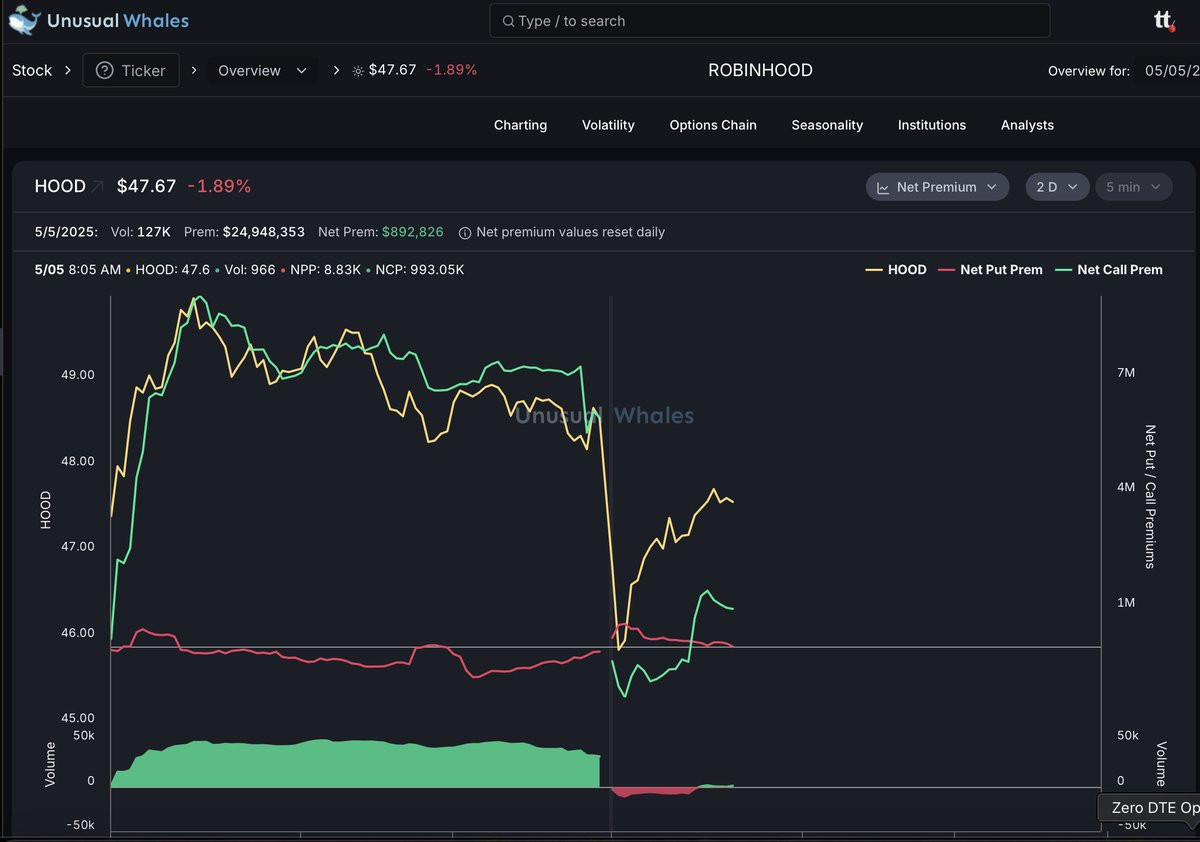
Task: Toggle the HOOD legend series
Action: (x=896, y=270)
